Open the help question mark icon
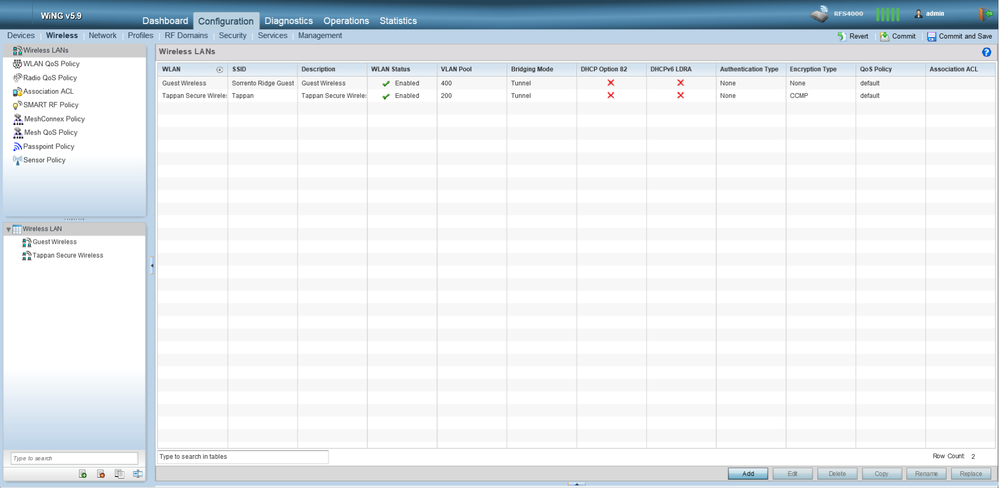This screenshot has width=999, height=488. click(986, 51)
